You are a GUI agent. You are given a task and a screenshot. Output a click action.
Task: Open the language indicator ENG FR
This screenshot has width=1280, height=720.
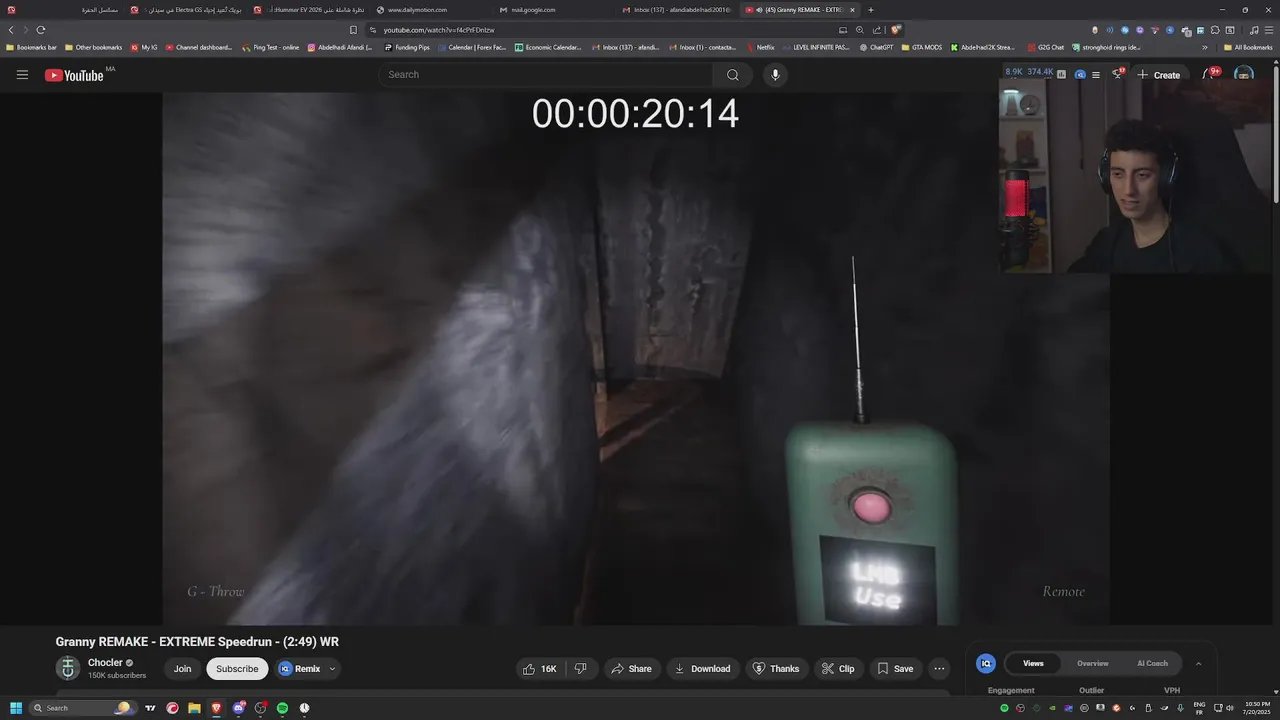pyautogui.click(x=1199, y=708)
